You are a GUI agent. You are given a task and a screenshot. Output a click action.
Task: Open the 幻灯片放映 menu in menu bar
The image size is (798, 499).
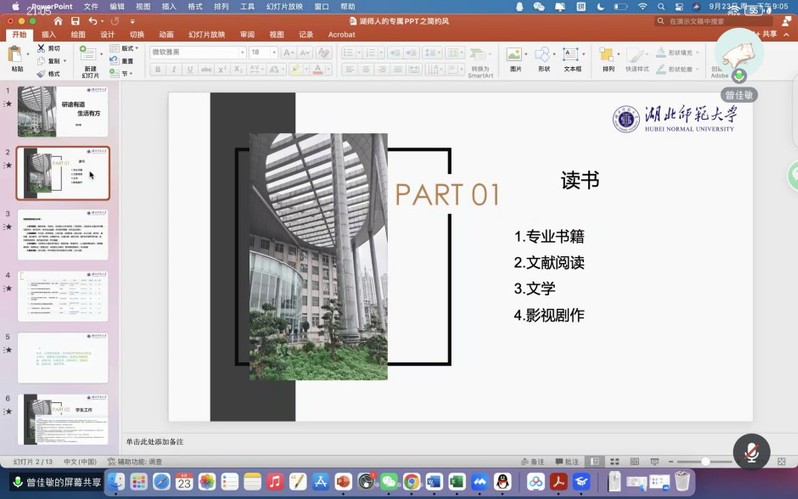pyautogui.click(x=284, y=7)
